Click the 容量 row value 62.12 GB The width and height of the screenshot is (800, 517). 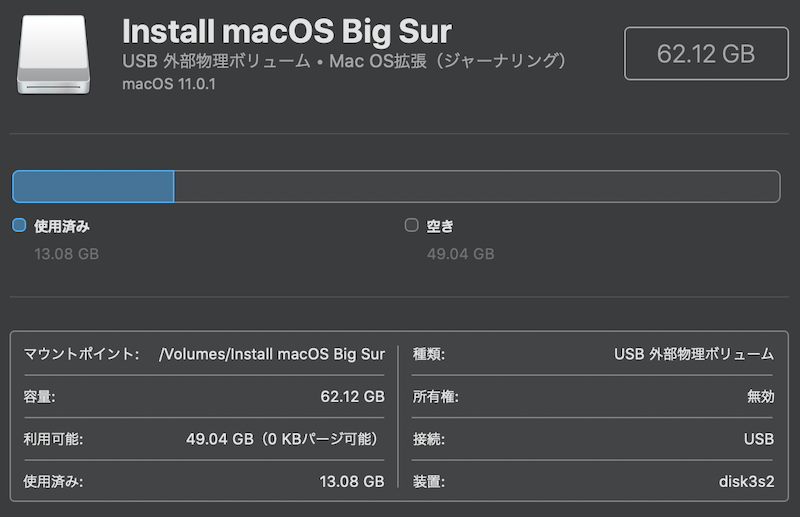pyautogui.click(x=352, y=397)
